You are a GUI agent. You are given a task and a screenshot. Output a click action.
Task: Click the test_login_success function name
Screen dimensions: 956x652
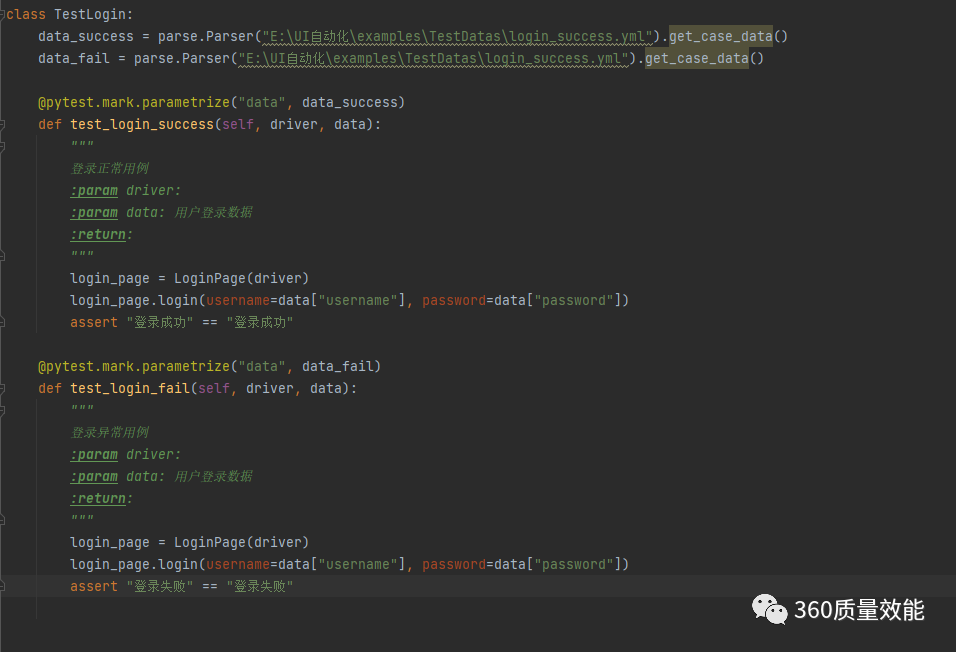[142, 124]
